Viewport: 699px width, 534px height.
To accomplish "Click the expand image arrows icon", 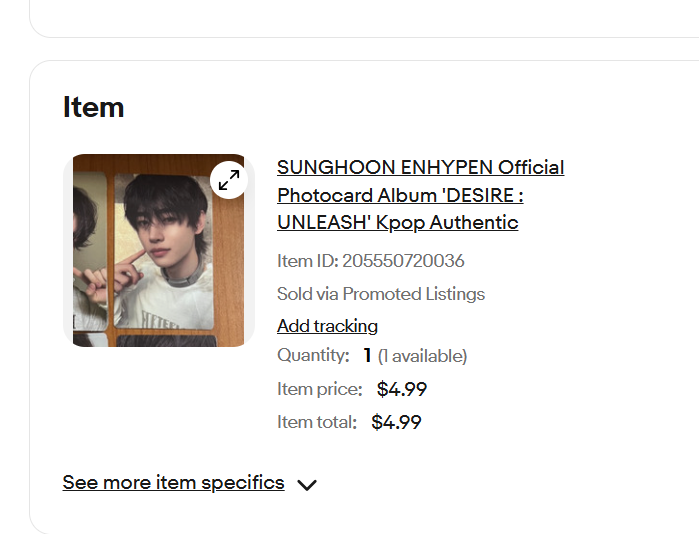I will [229, 180].
